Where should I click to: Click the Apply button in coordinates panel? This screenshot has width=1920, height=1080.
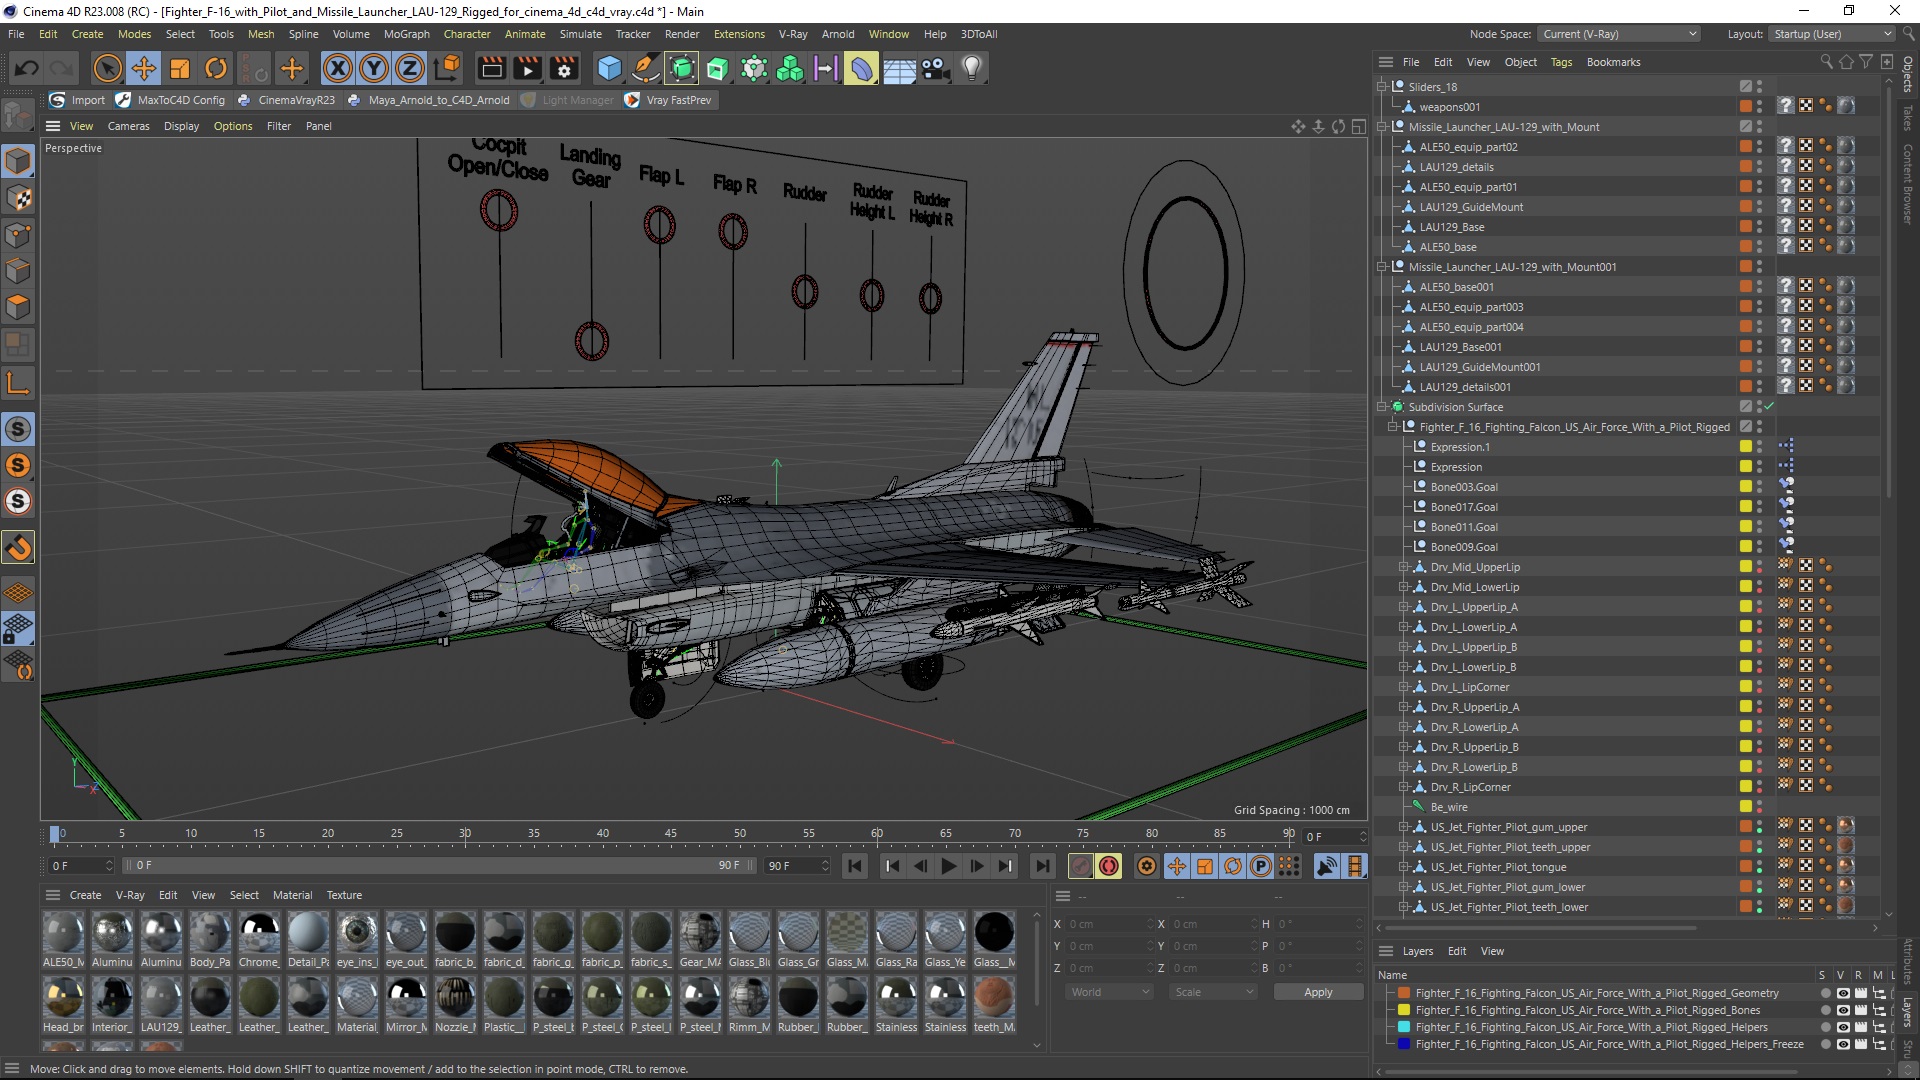pyautogui.click(x=1318, y=992)
